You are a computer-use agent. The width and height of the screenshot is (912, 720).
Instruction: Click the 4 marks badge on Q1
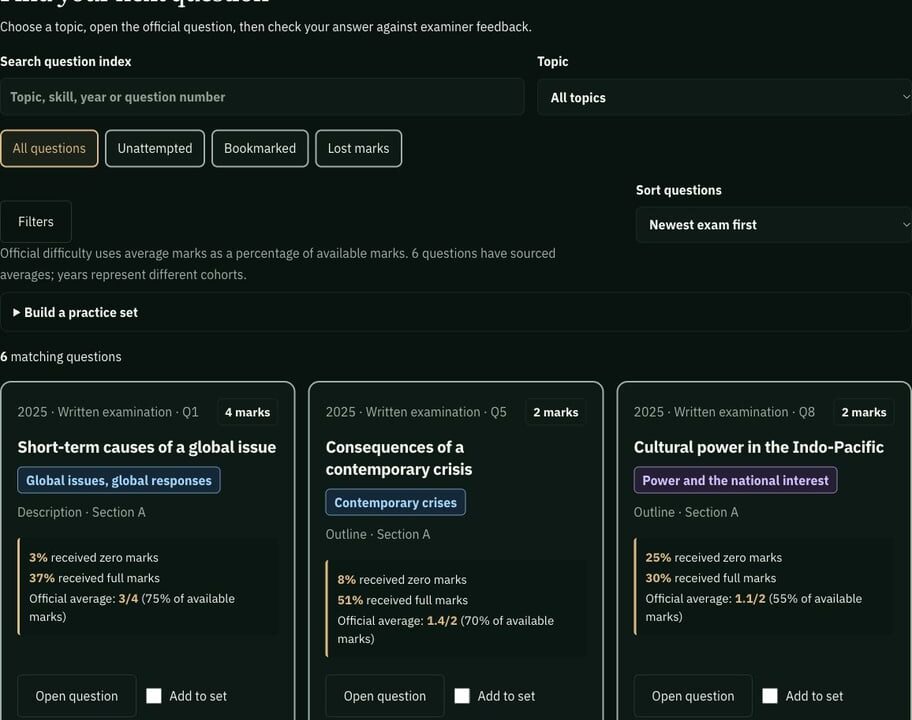(x=248, y=412)
